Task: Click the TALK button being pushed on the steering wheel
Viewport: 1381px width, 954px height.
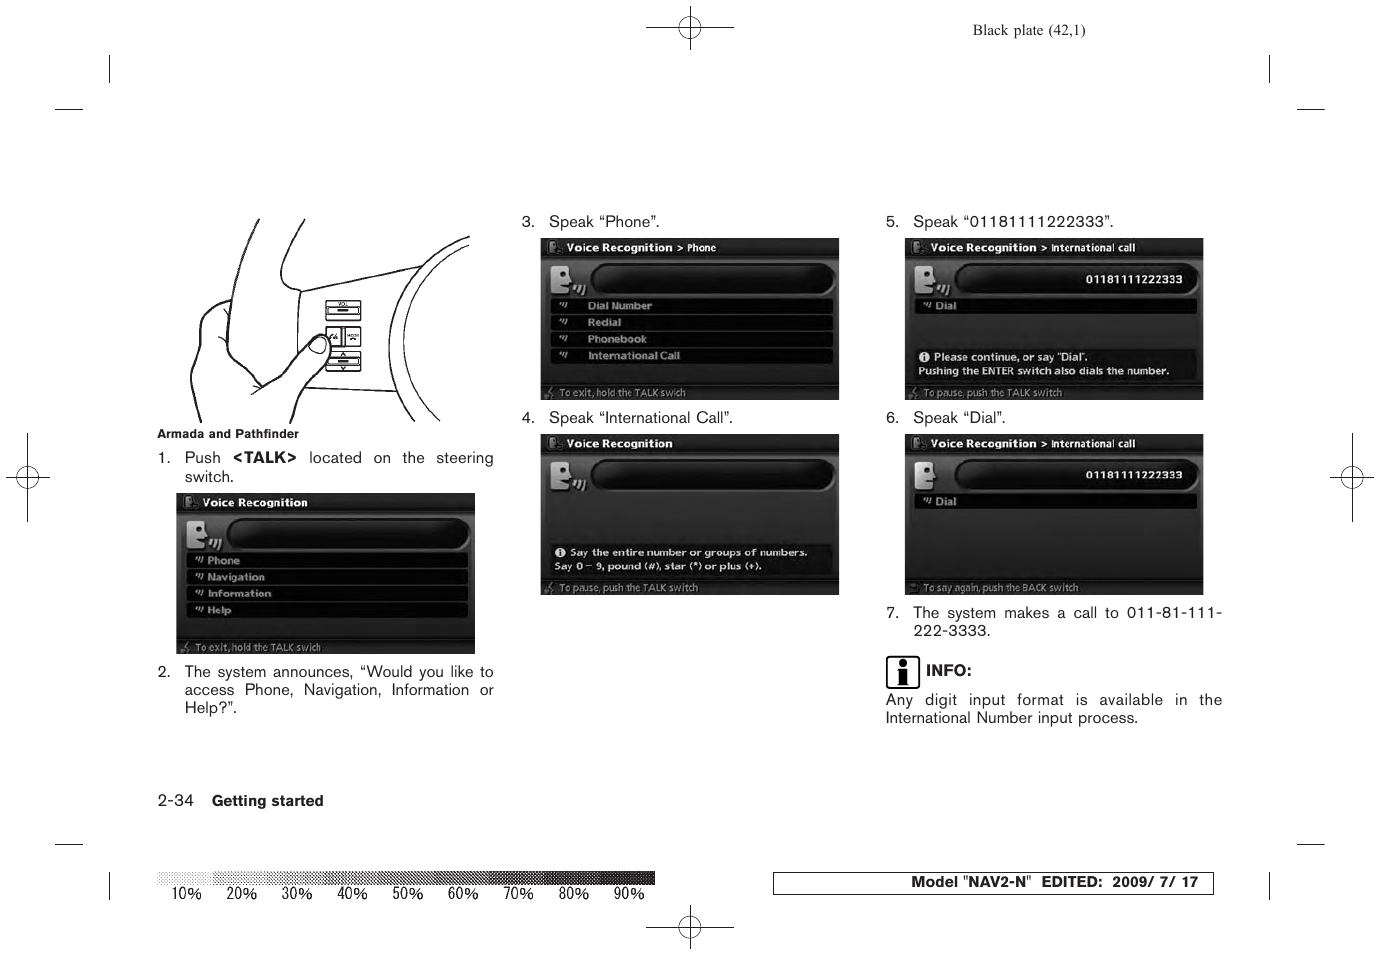Action: point(334,337)
